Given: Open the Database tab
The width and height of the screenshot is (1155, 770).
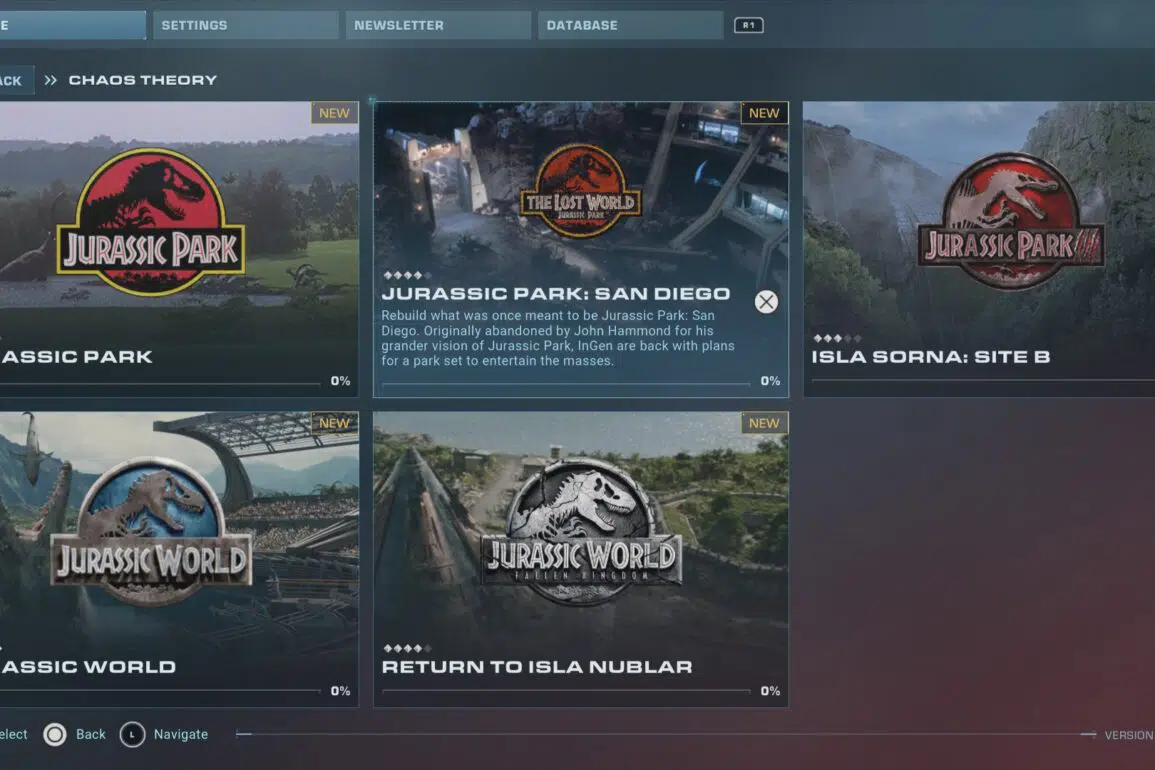Looking at the screenshot, I should pyautogui.click(x=631, y=25).
